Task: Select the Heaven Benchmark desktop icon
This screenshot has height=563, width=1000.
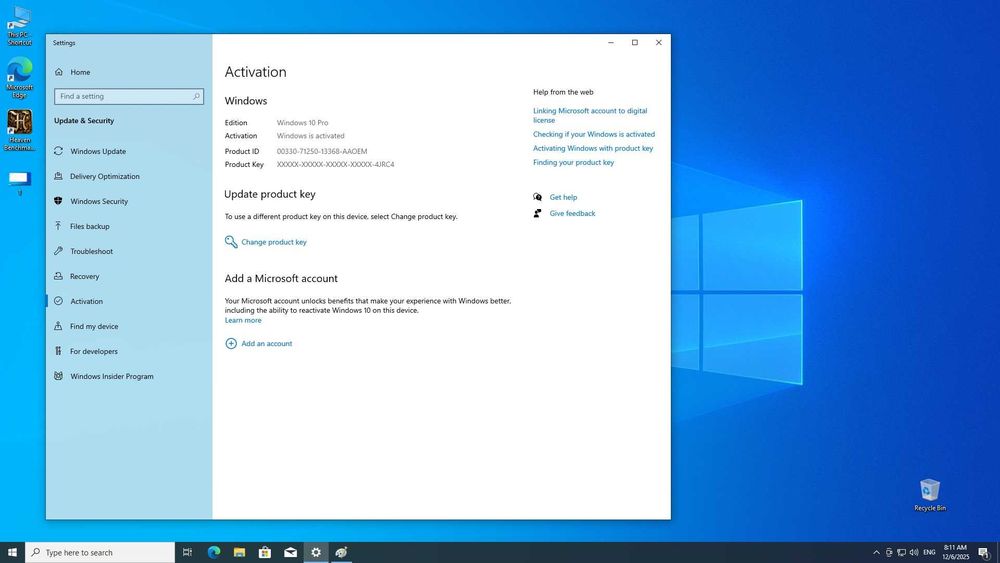Action: [x=19, y=130]
